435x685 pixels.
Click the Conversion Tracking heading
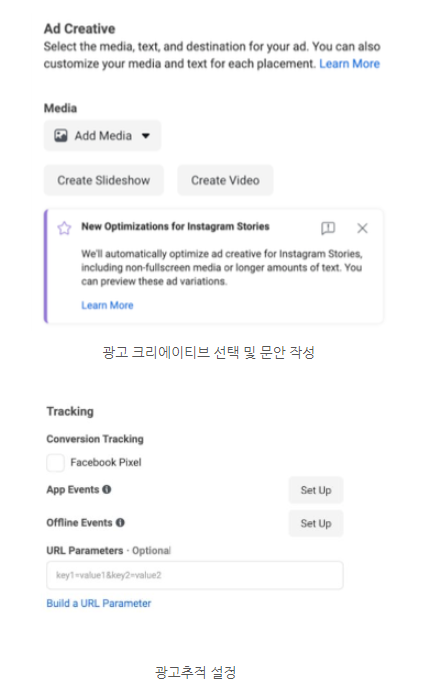[x=95, y=439]
